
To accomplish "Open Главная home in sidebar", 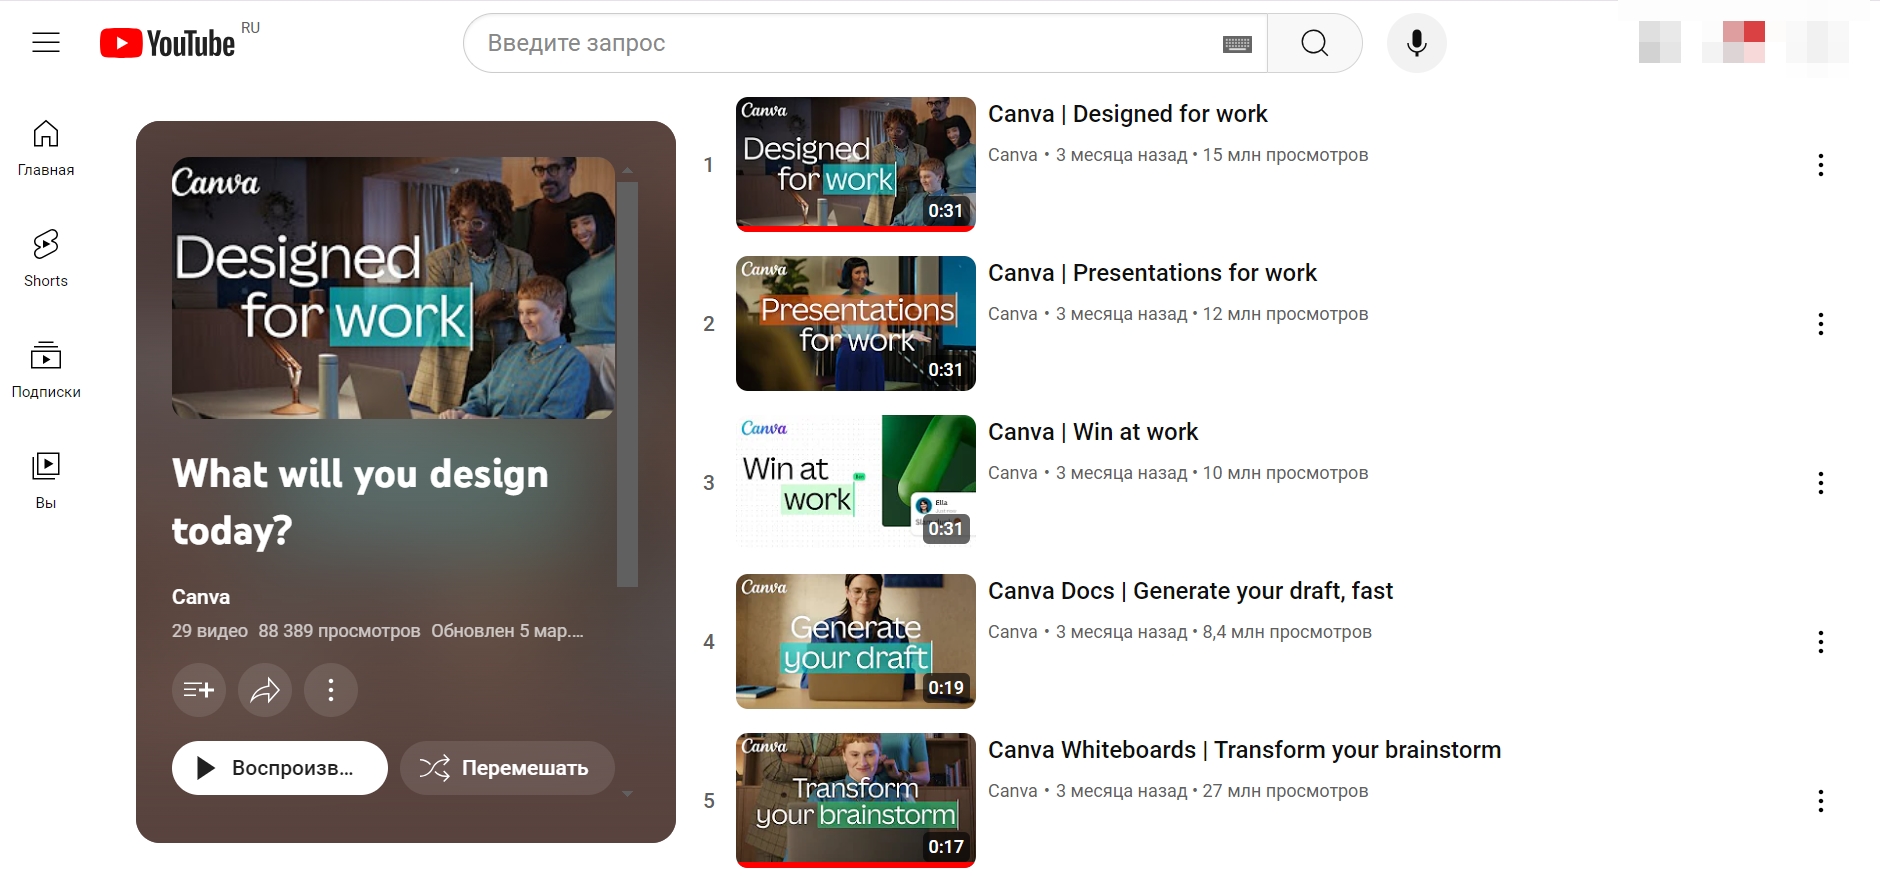I will tap(46, 147).
